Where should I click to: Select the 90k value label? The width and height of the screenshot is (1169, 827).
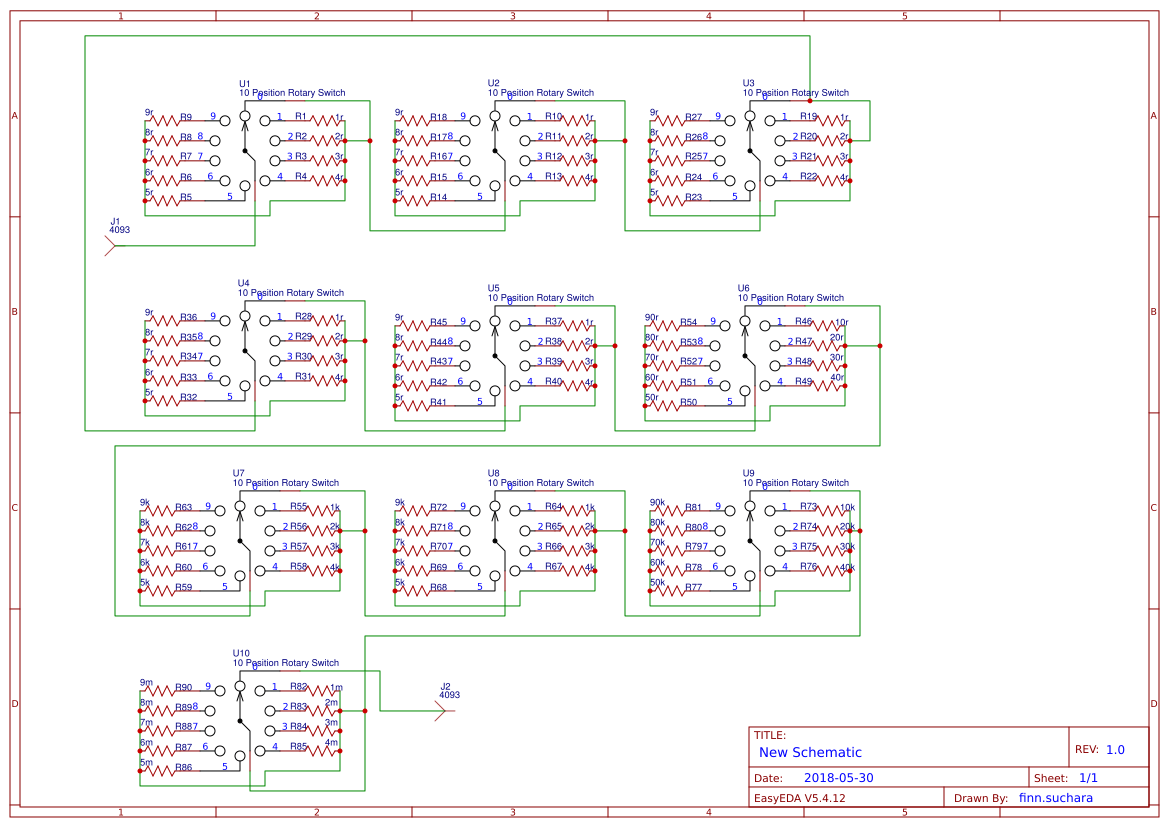point(657,503)
